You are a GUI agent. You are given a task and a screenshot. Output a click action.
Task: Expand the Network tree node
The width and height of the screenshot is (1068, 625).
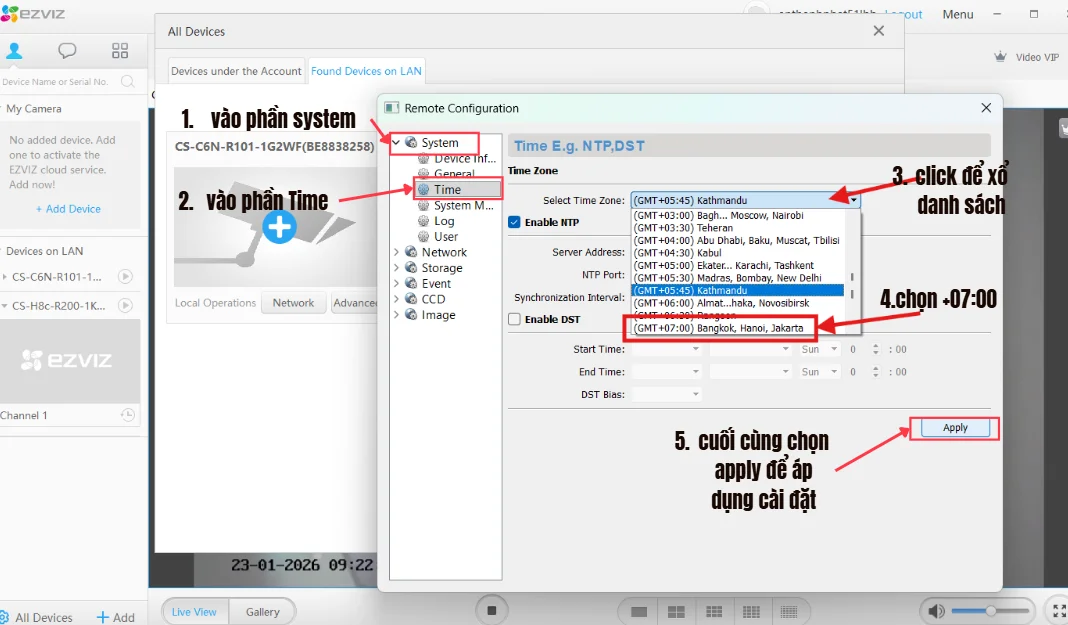(x=397, y=253)
